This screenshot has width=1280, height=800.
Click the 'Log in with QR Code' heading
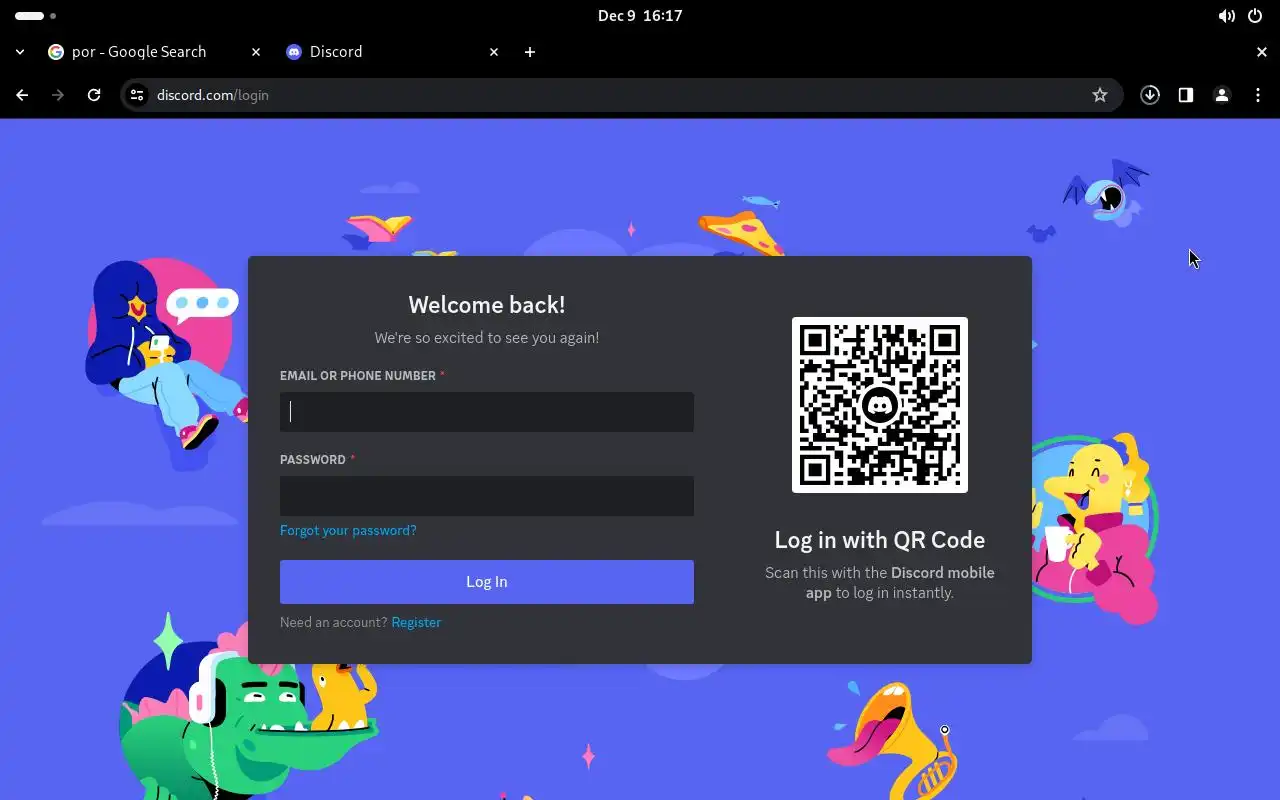coord(880,540)
